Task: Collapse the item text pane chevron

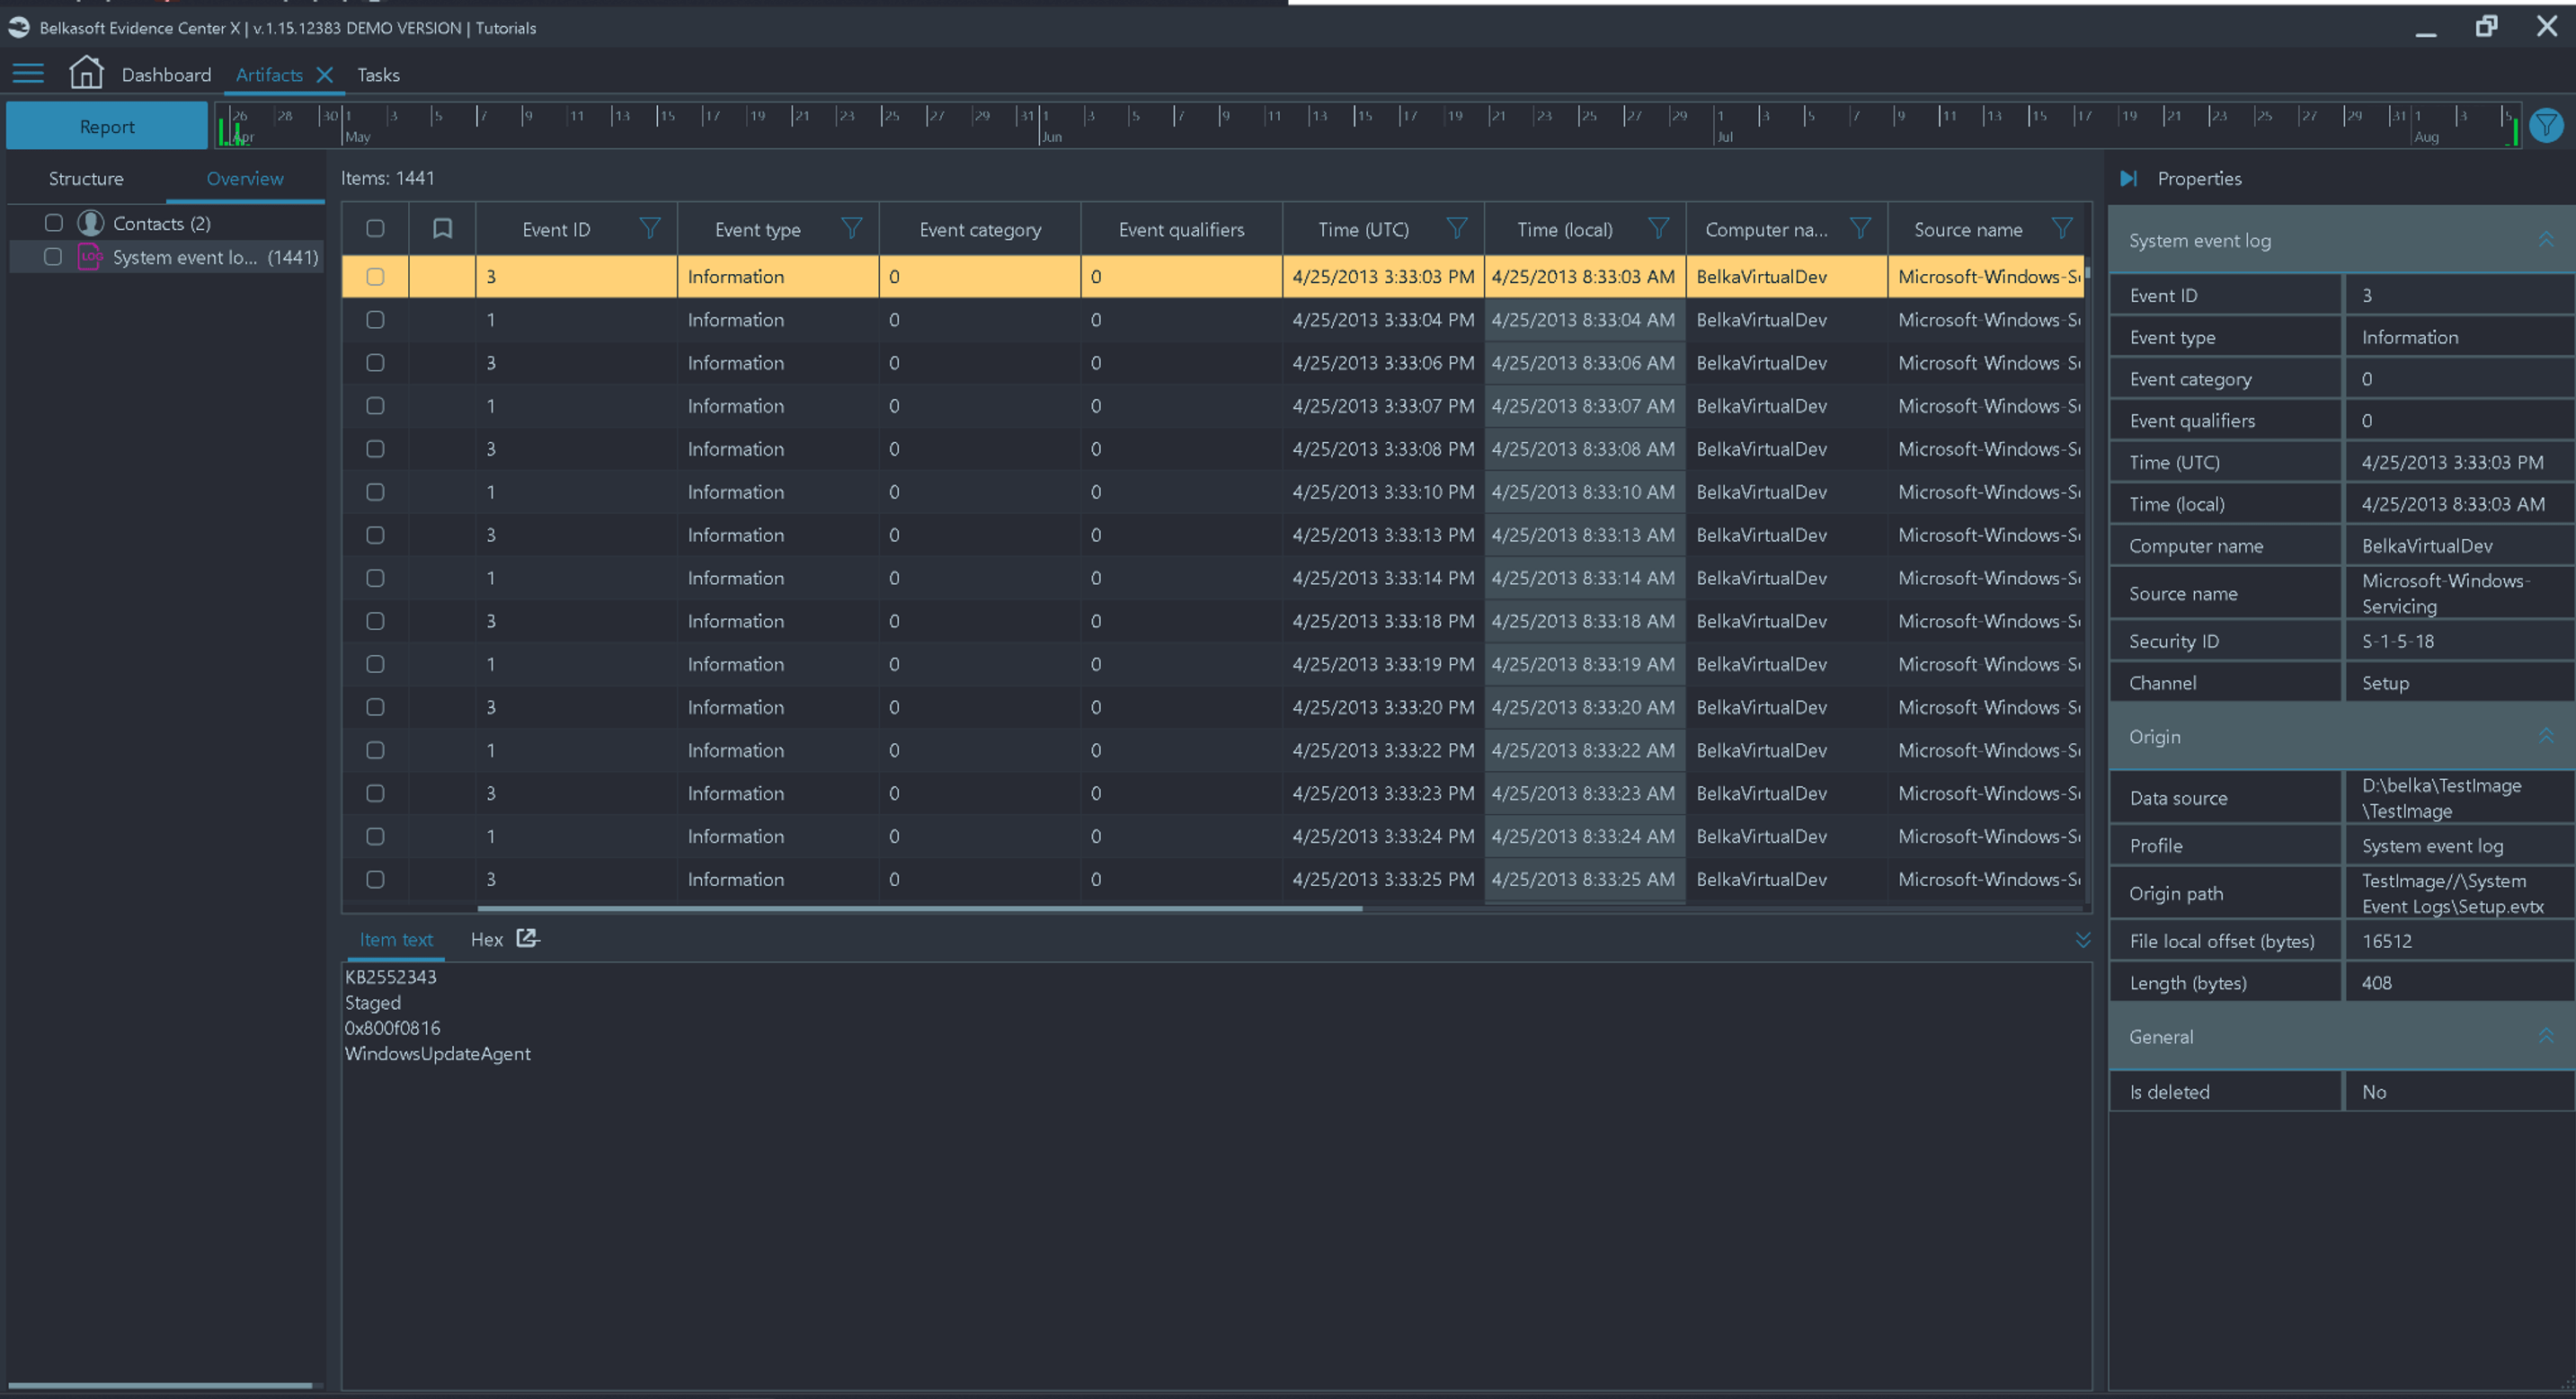Action: tap(2082, 940)
